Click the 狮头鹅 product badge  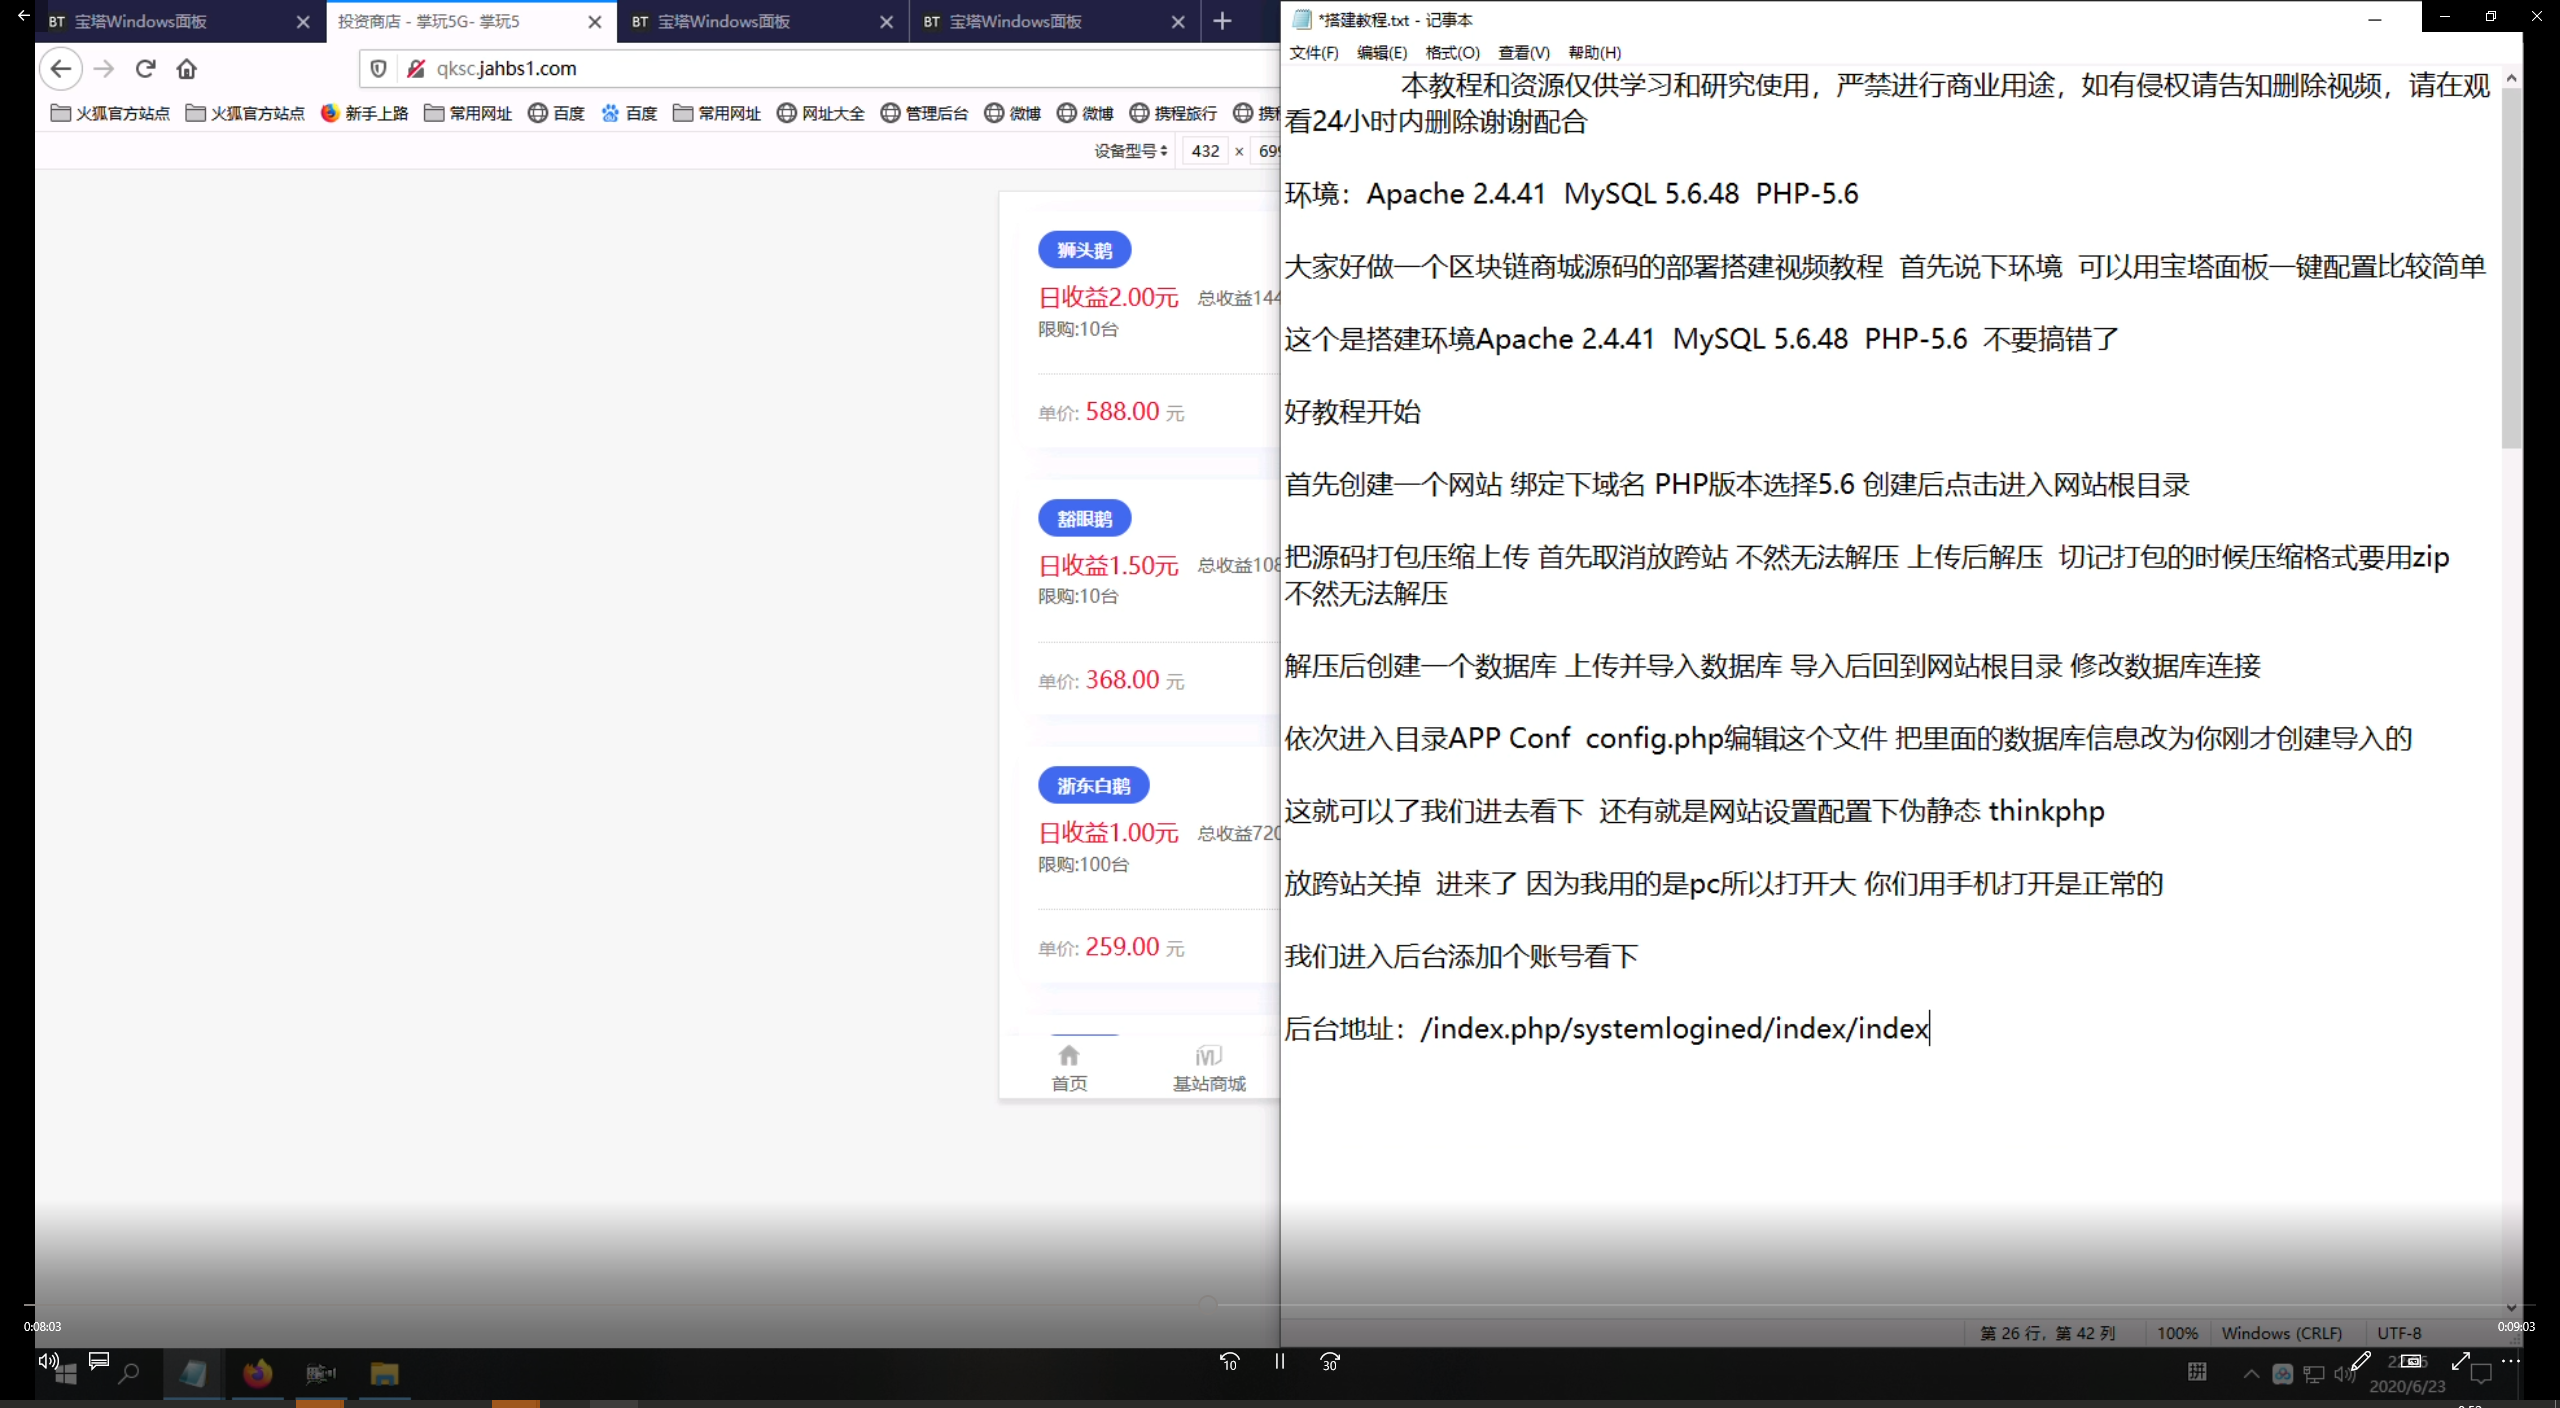1084,250
